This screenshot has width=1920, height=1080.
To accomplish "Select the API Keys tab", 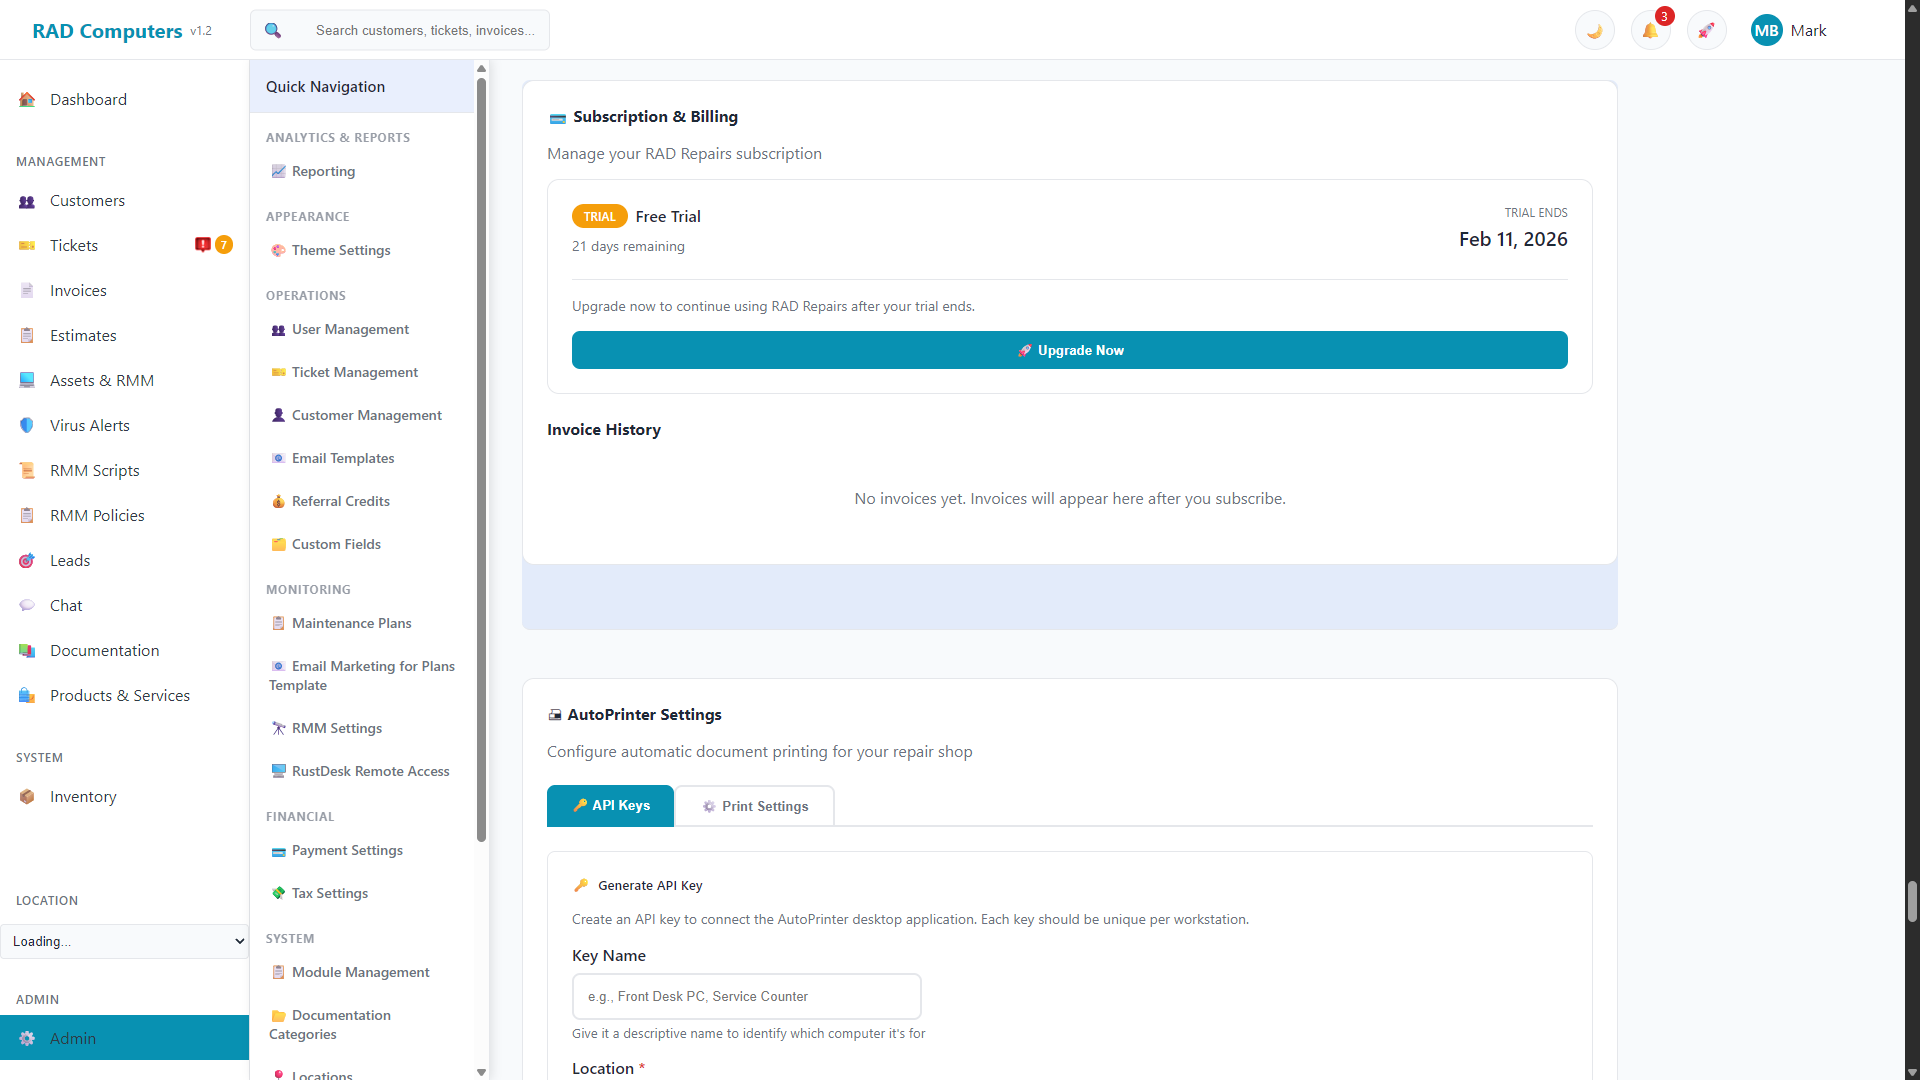I will click(610, 806).
